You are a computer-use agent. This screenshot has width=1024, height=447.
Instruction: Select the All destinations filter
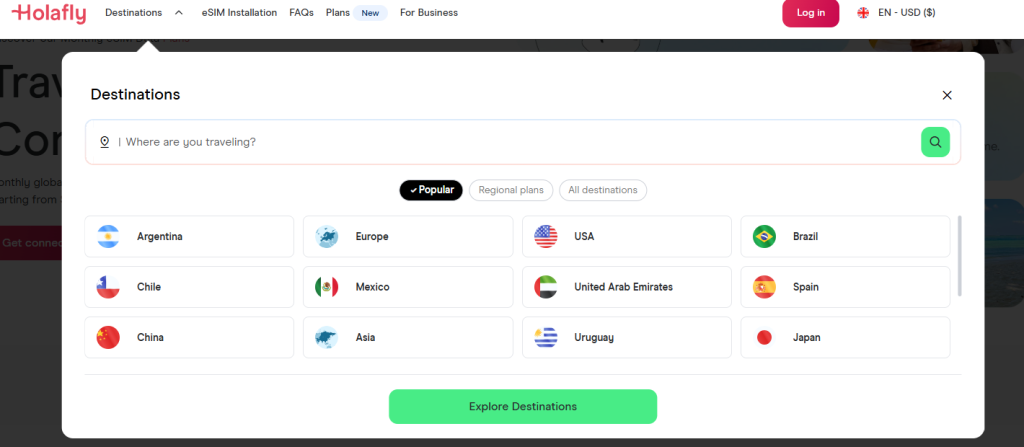[603, 190]
